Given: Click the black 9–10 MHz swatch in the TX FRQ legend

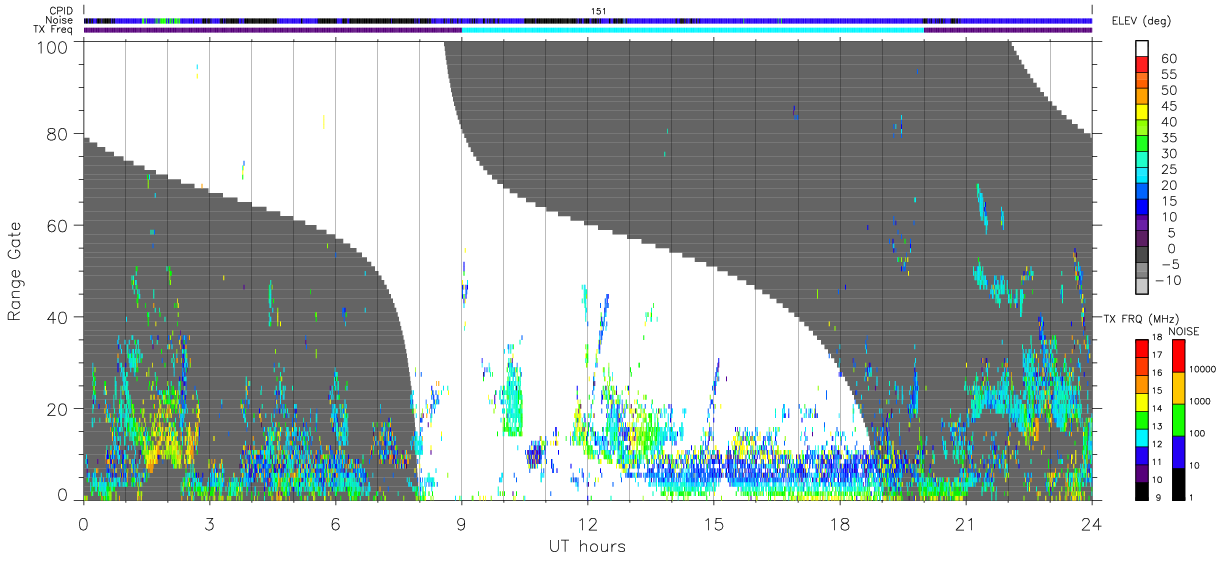Looking at the screenshot, I should [x=1141, y=490].
